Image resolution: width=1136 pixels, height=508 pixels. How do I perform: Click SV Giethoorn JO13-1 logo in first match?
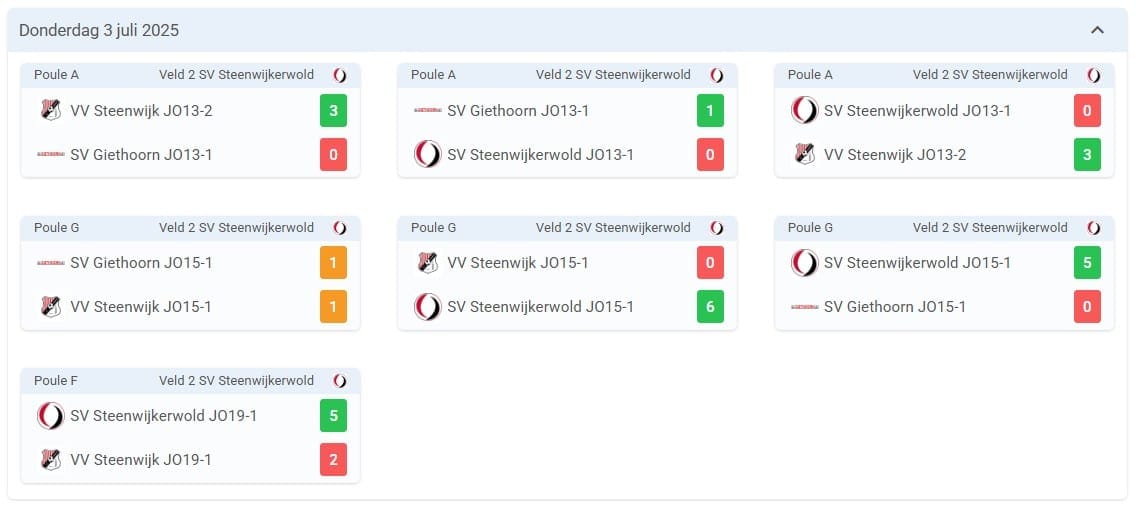click(51, 154)
